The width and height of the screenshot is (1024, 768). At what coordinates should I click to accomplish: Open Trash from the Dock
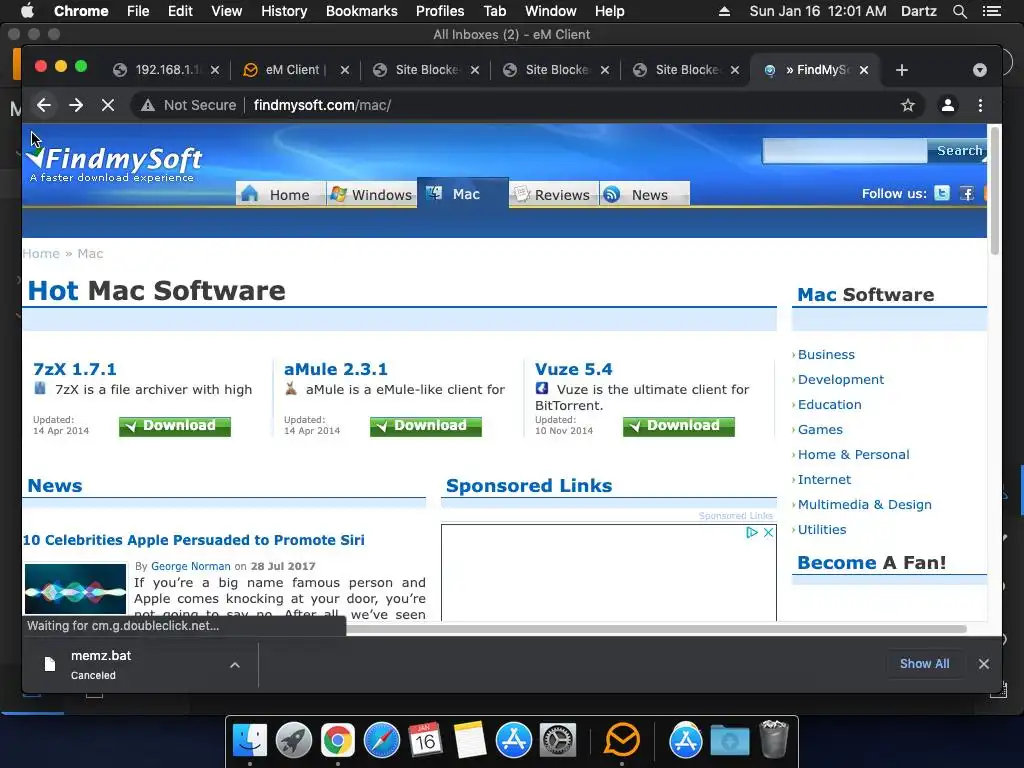coord(774,739)
